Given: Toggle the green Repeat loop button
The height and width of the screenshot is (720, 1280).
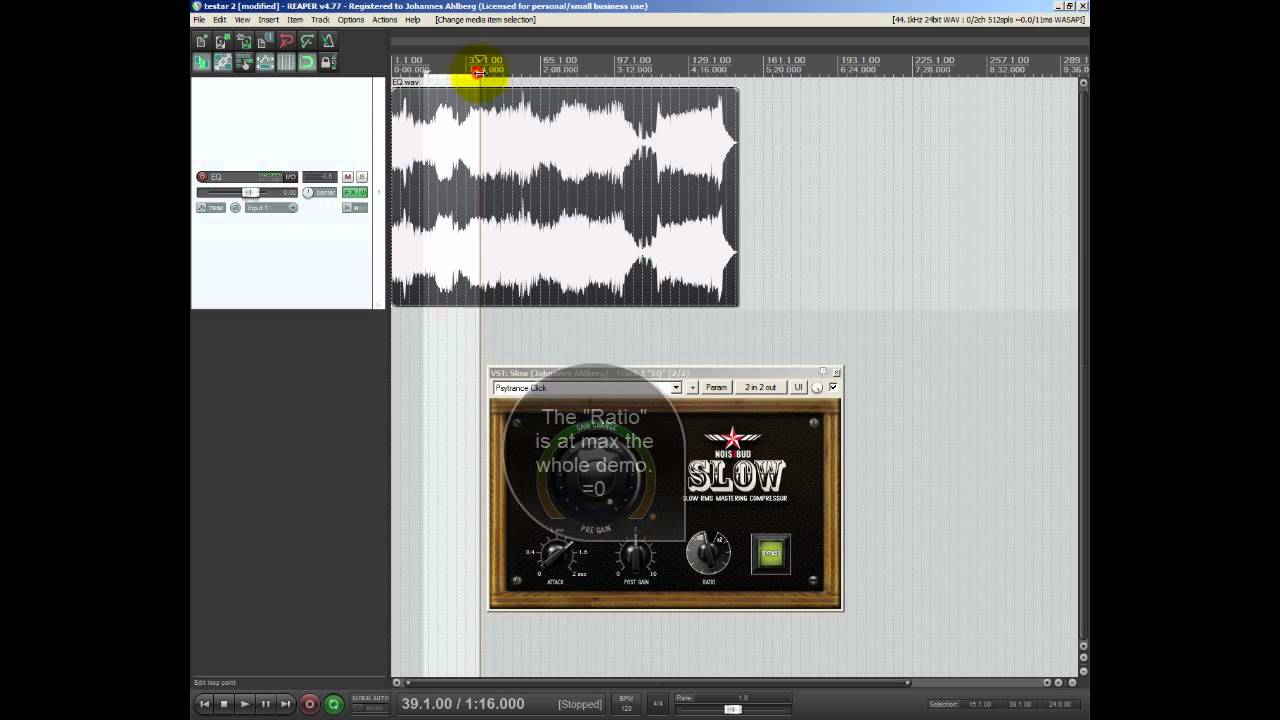Looking at the screenshot, I should [333, 704].
